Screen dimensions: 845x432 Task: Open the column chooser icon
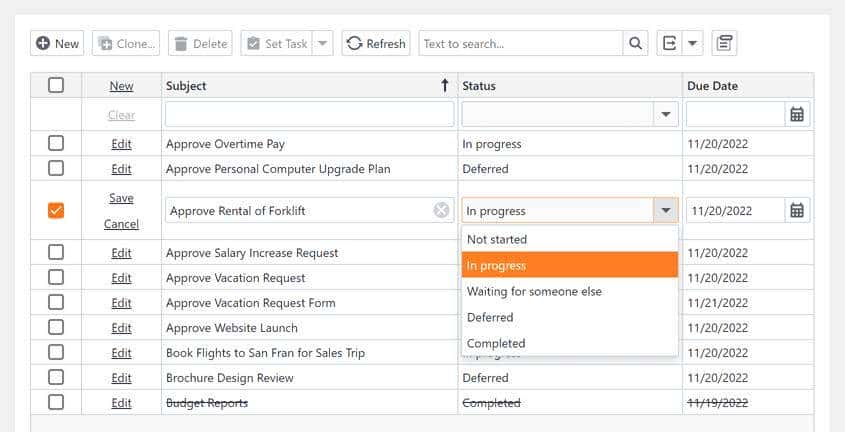725,43
